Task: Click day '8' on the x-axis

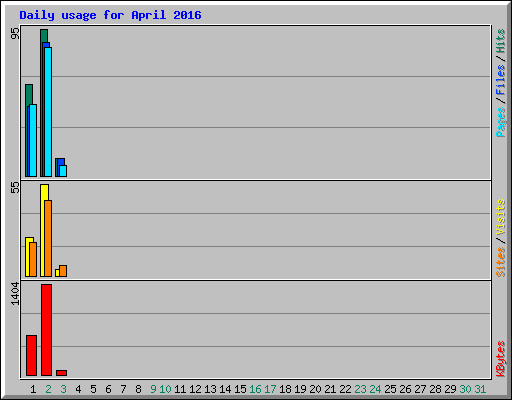Action: pos(138,389)
